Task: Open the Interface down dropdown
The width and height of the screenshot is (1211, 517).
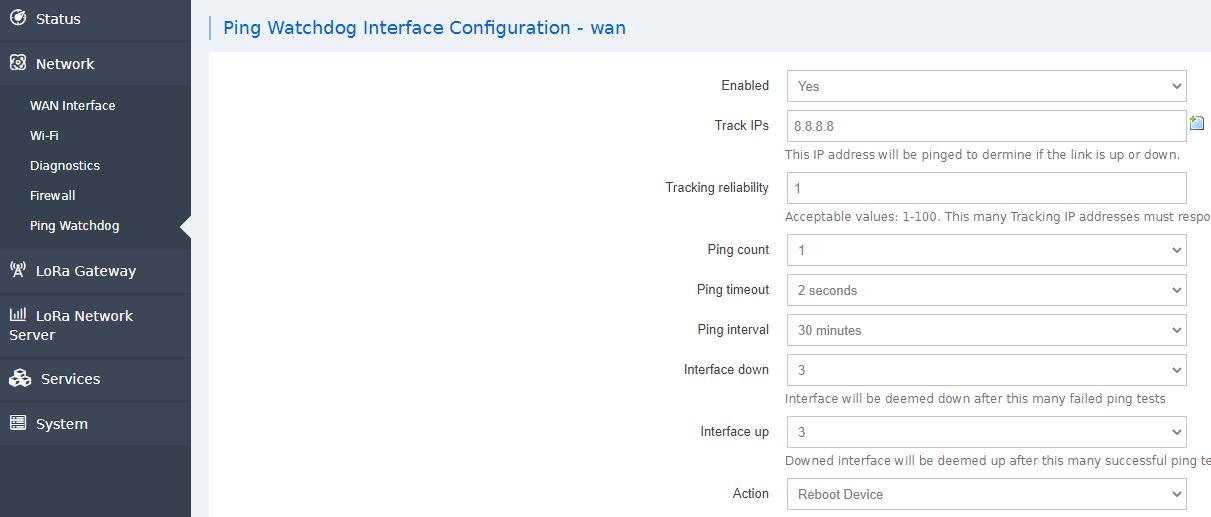Action: (986, 370)
